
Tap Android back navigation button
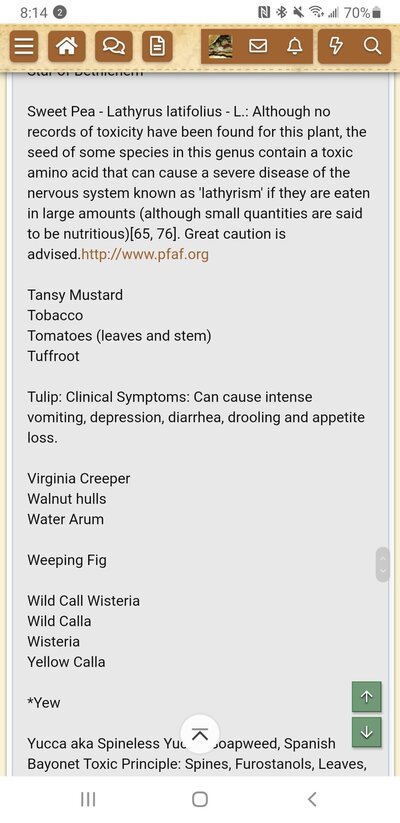pyautogui.click(x=312, y=799)
